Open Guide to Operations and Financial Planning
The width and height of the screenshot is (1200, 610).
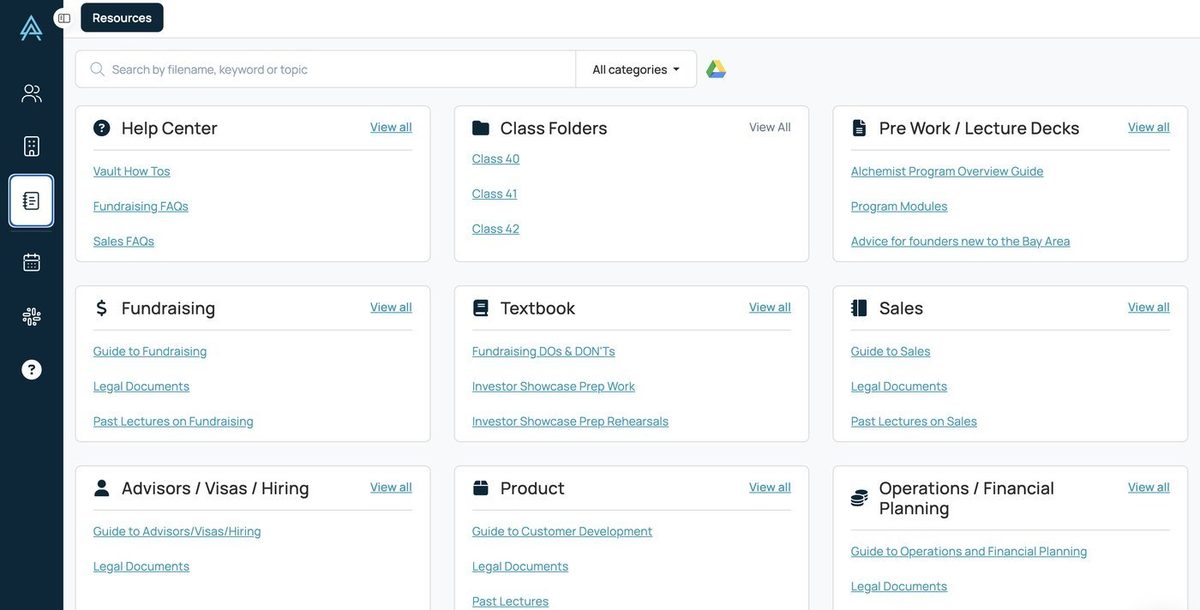(969, 551)
